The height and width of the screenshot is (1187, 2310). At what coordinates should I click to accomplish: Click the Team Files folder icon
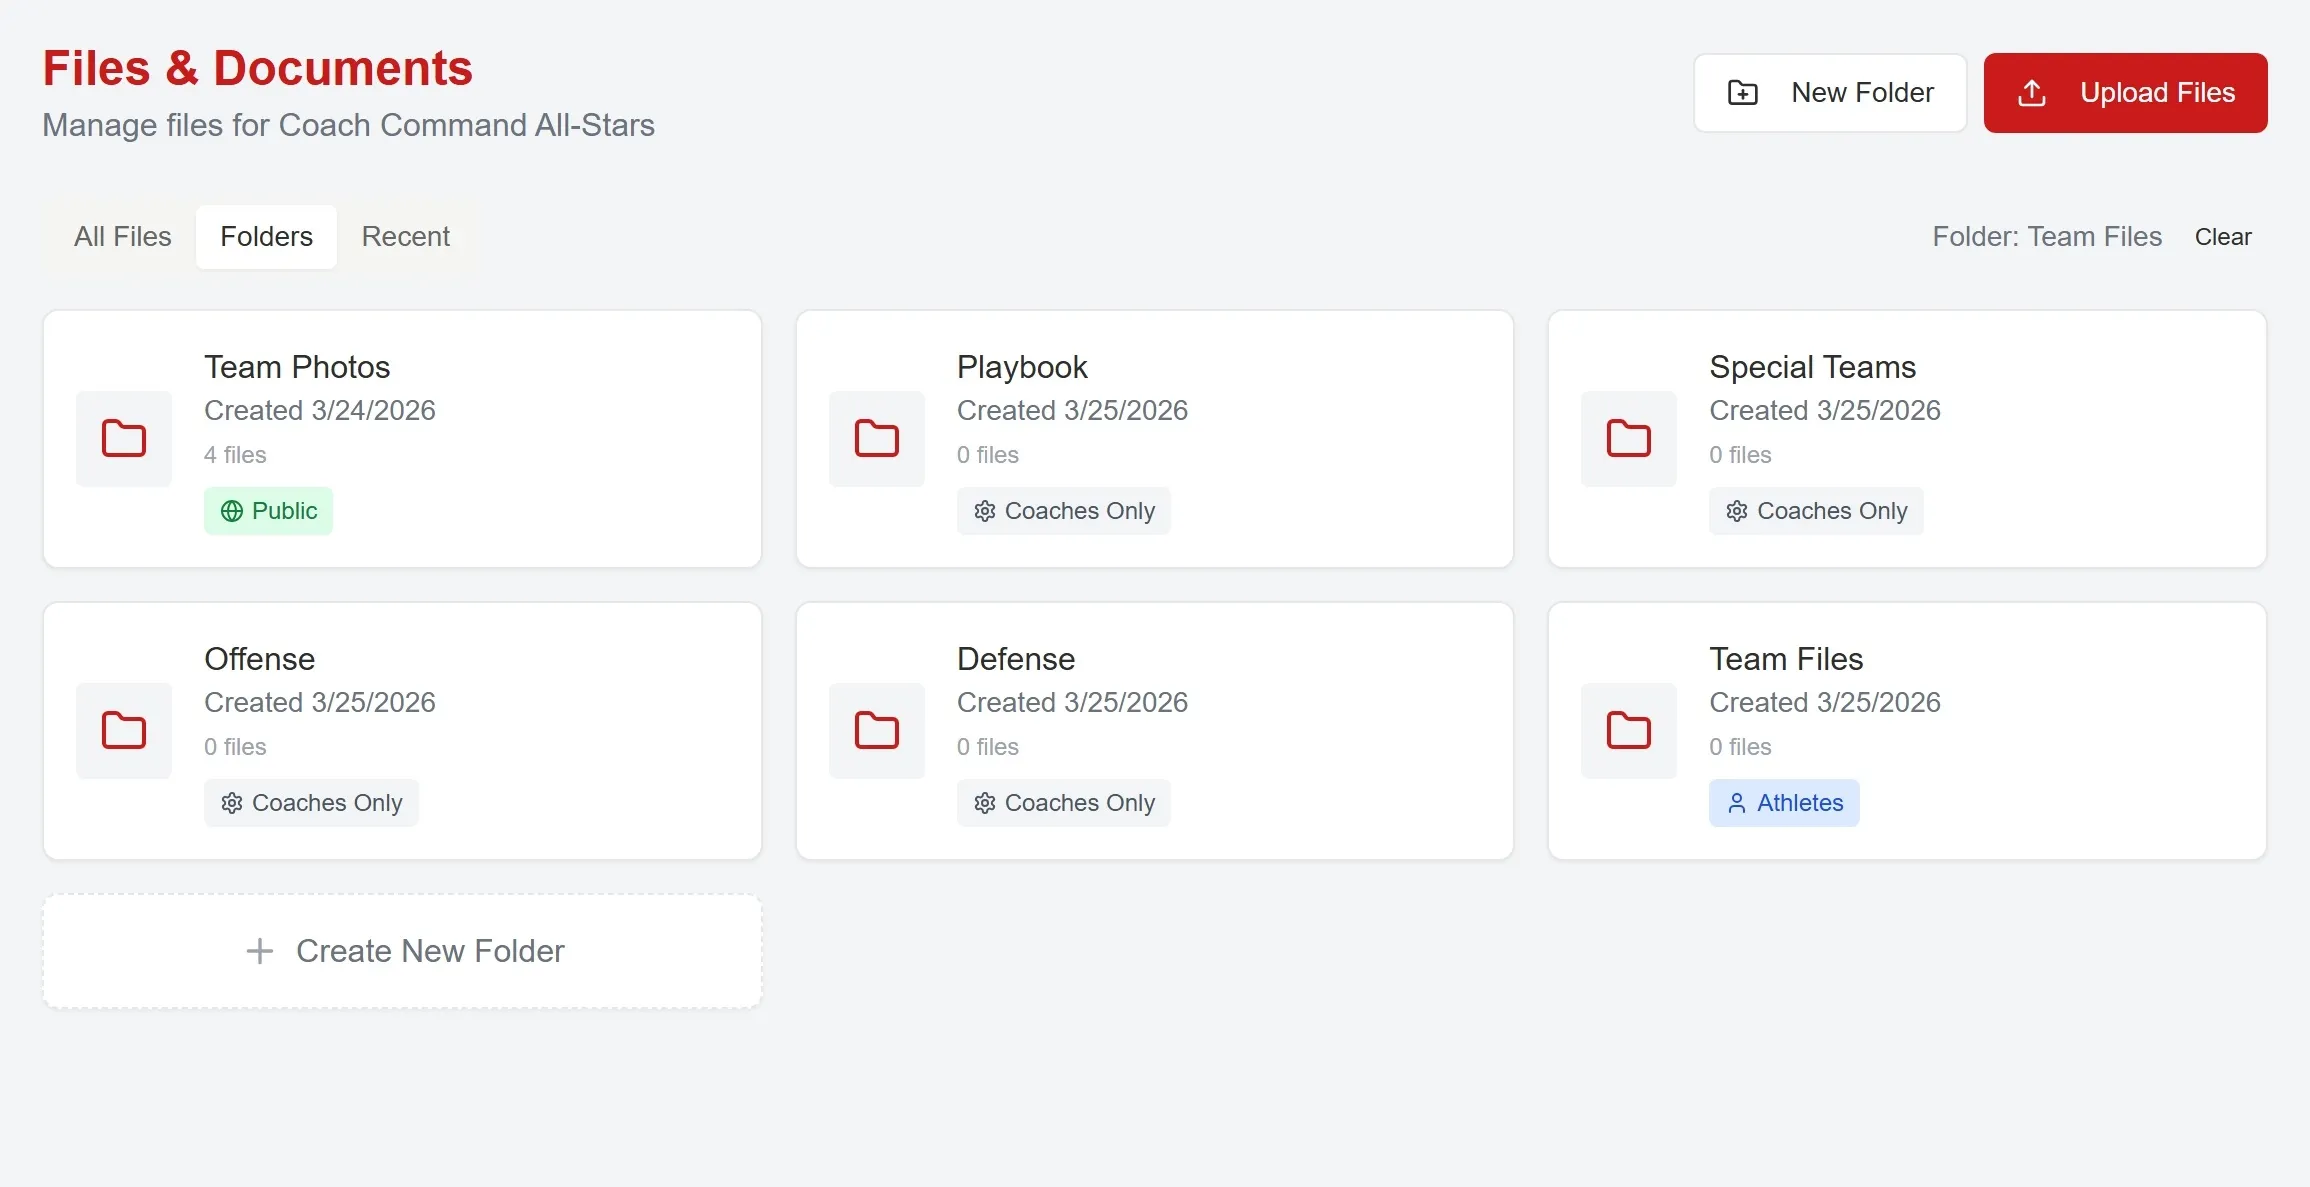pyautogui.click(x=1628, y=730)
